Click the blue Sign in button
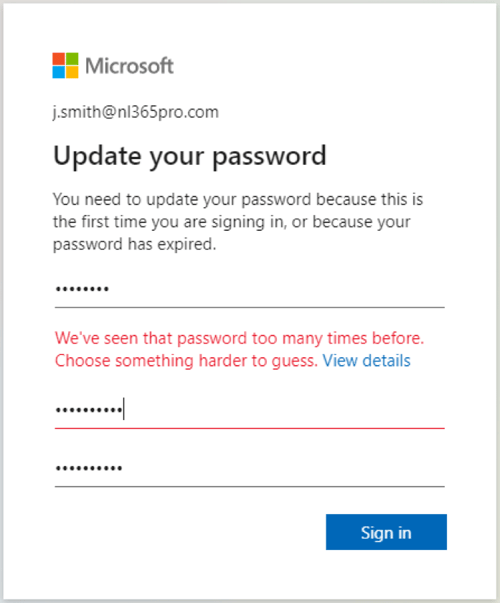The width and height of the screenshot is (500, 603). [x=386, y=532]
